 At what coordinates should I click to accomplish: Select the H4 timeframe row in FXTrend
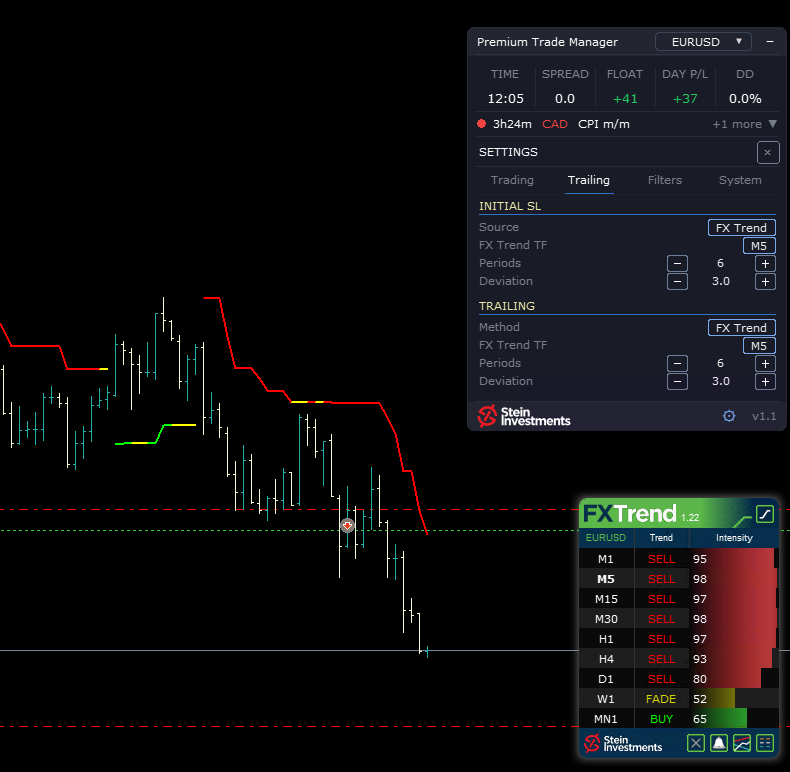point(679,659)
